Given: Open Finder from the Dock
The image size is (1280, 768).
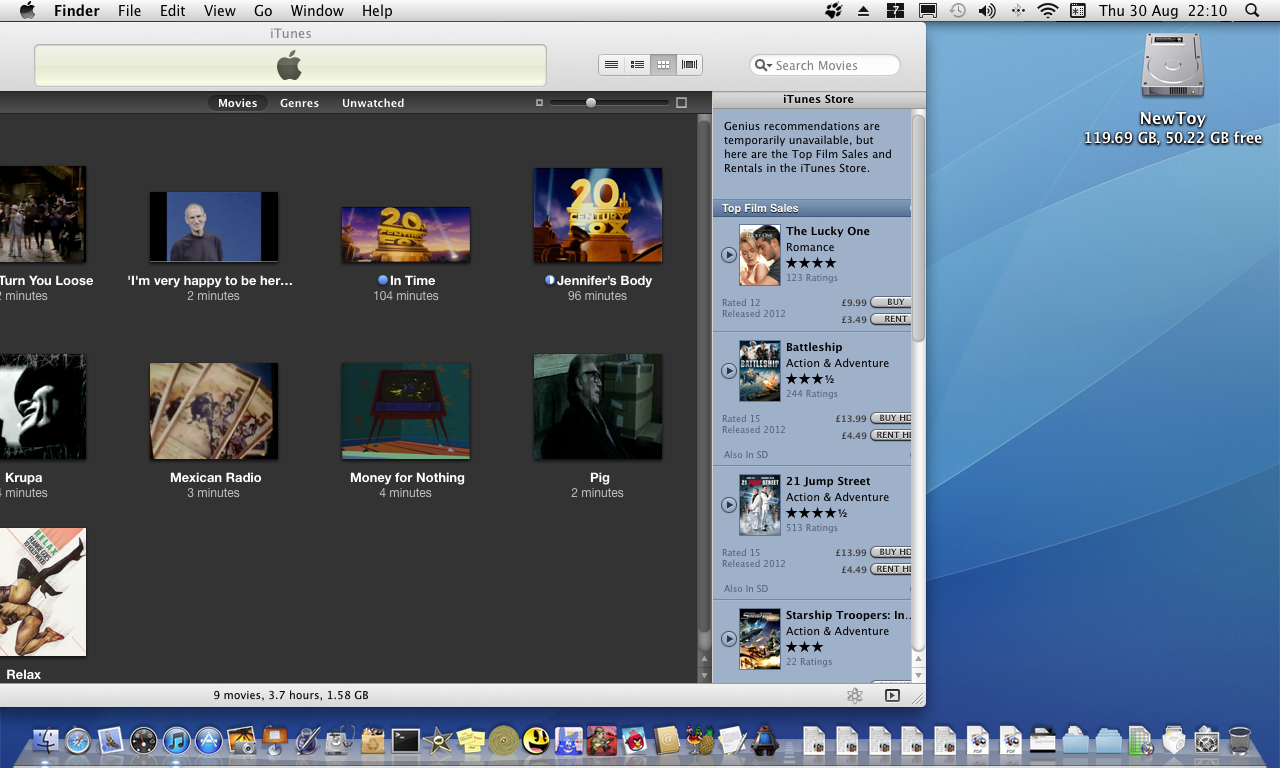Looking at the screenshot, I should (46, 741).
